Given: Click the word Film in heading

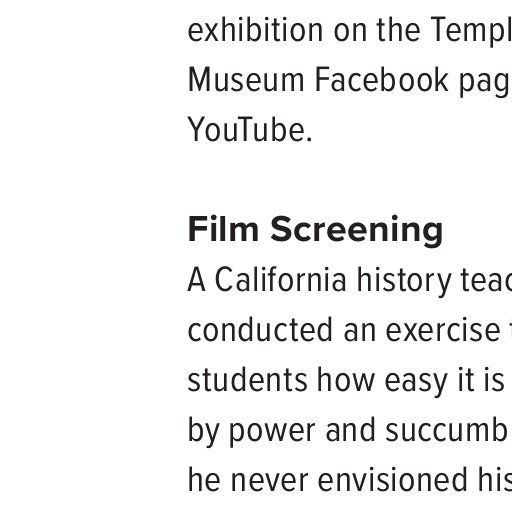Looking at the screenshot, I should click(223, 228).
